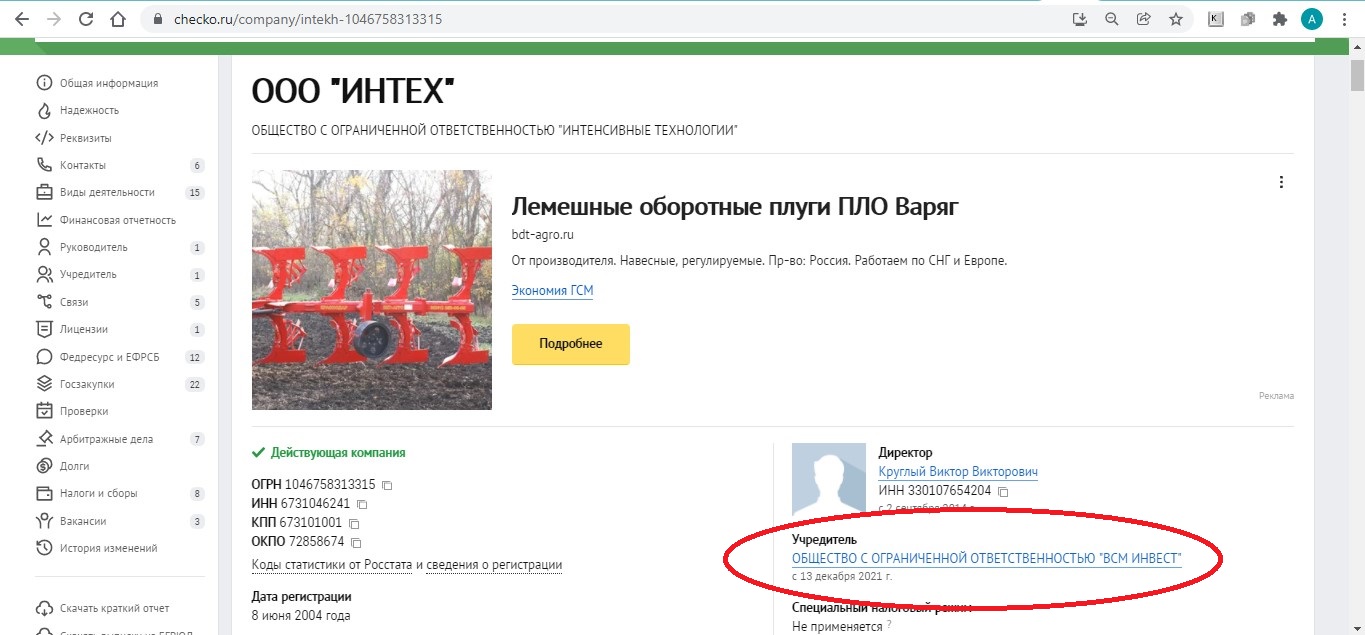The height and width of the screenshot is (635, 1365).
Task: Click the Связи graph icon in the sidebar
Action: (44, 302)
